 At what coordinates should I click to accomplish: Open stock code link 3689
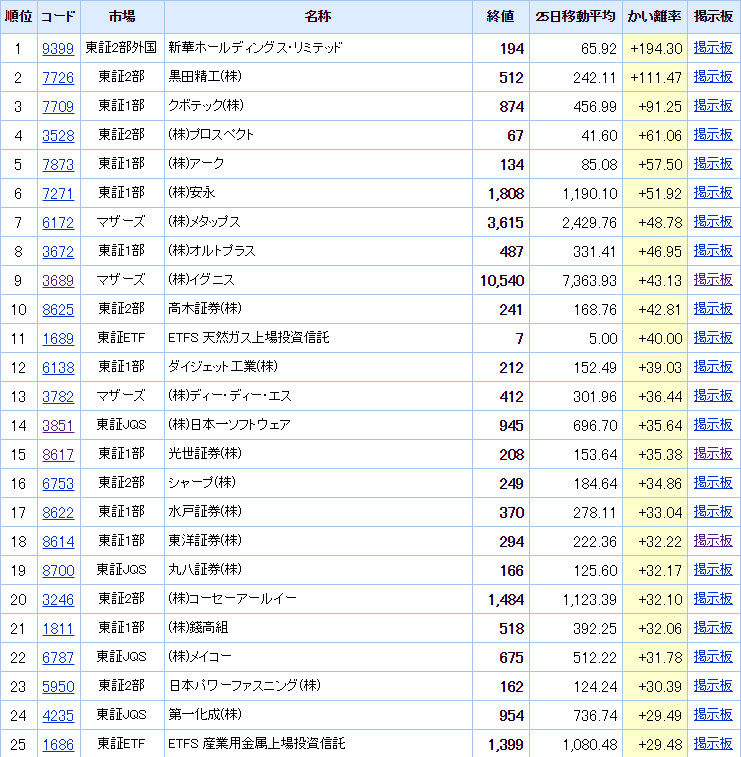pos(58,280)
